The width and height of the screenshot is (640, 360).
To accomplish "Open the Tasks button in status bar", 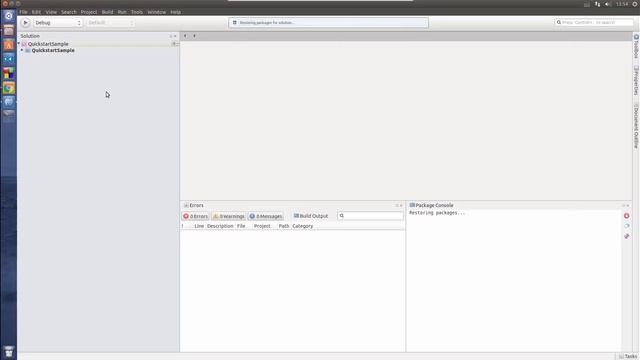I will click(628, 356).
